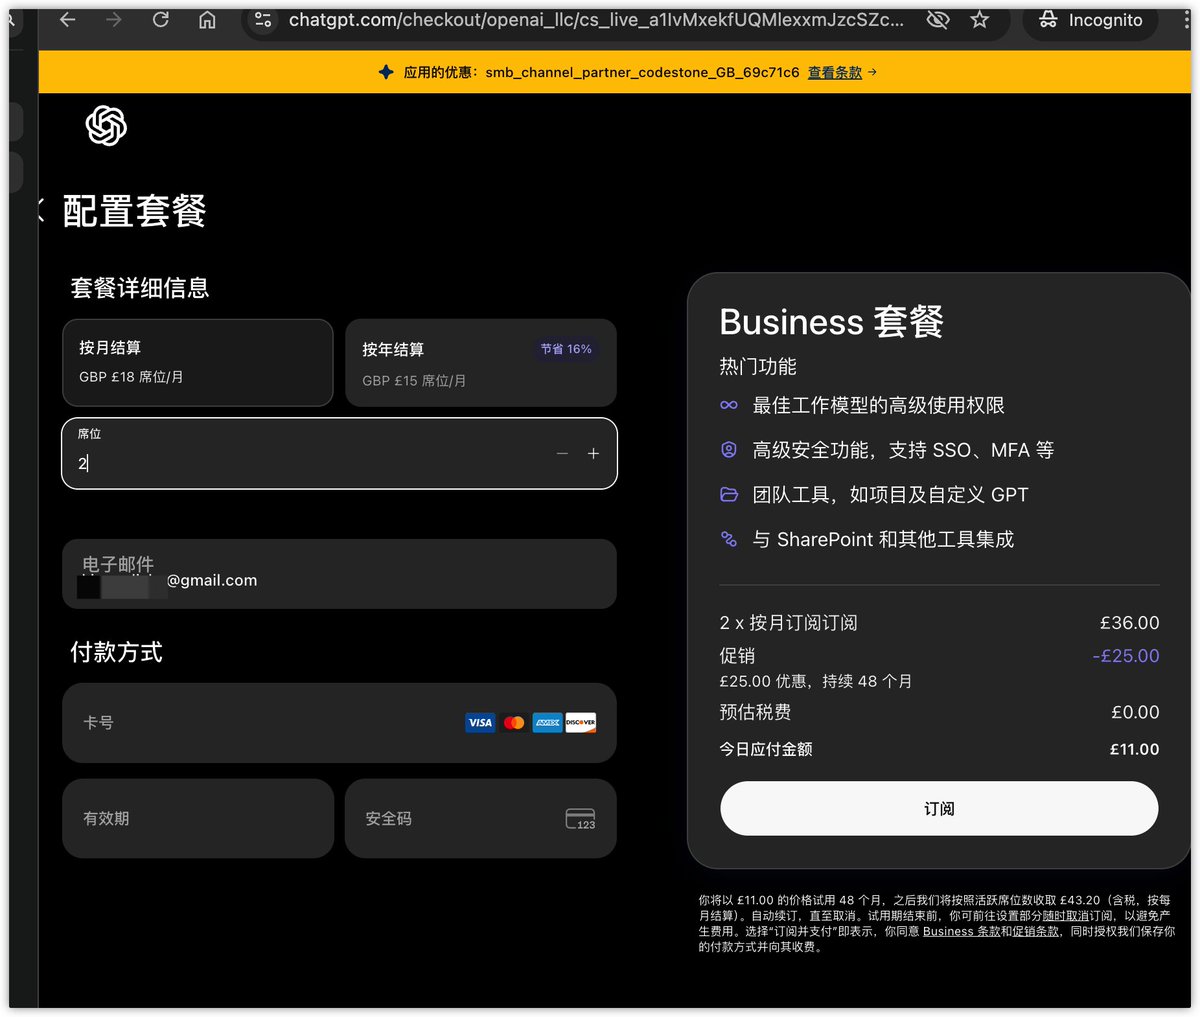Click the 套餐详细信息 heading

[x=140, y=288]
